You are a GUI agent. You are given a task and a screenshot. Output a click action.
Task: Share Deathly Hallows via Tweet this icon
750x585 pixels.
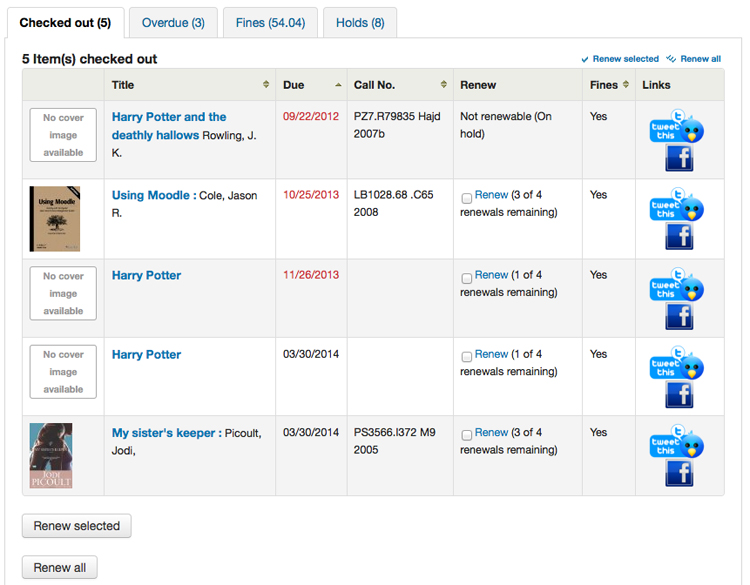coord(677,127)
